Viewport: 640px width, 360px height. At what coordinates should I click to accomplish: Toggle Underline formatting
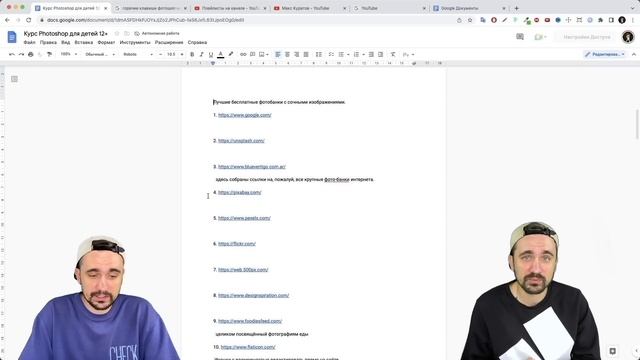pyautogui.click(x=211, y=54)
